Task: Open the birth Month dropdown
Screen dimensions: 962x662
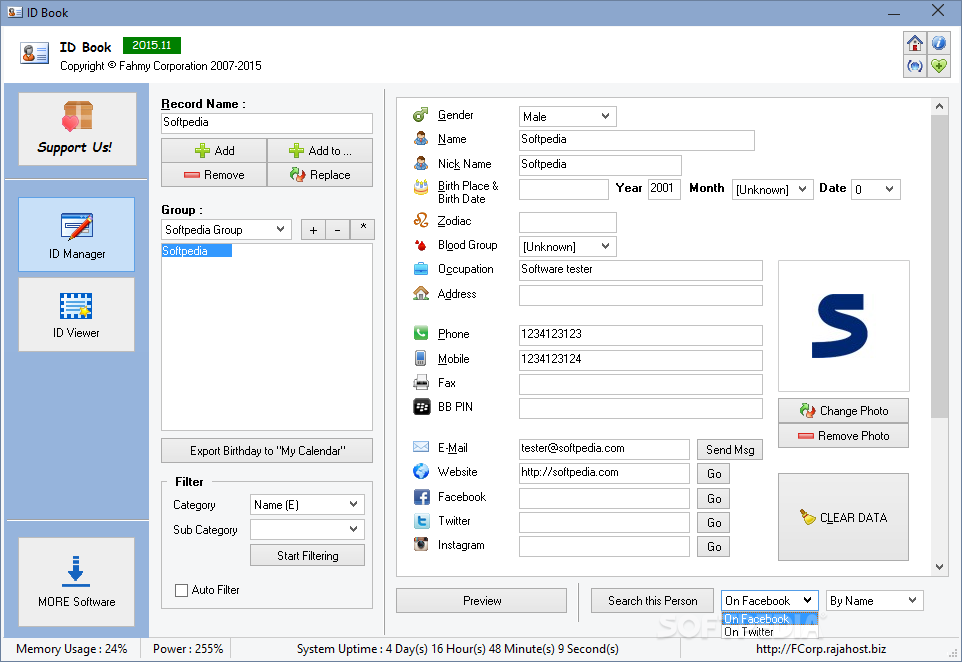Action: [x=772, y=190]
